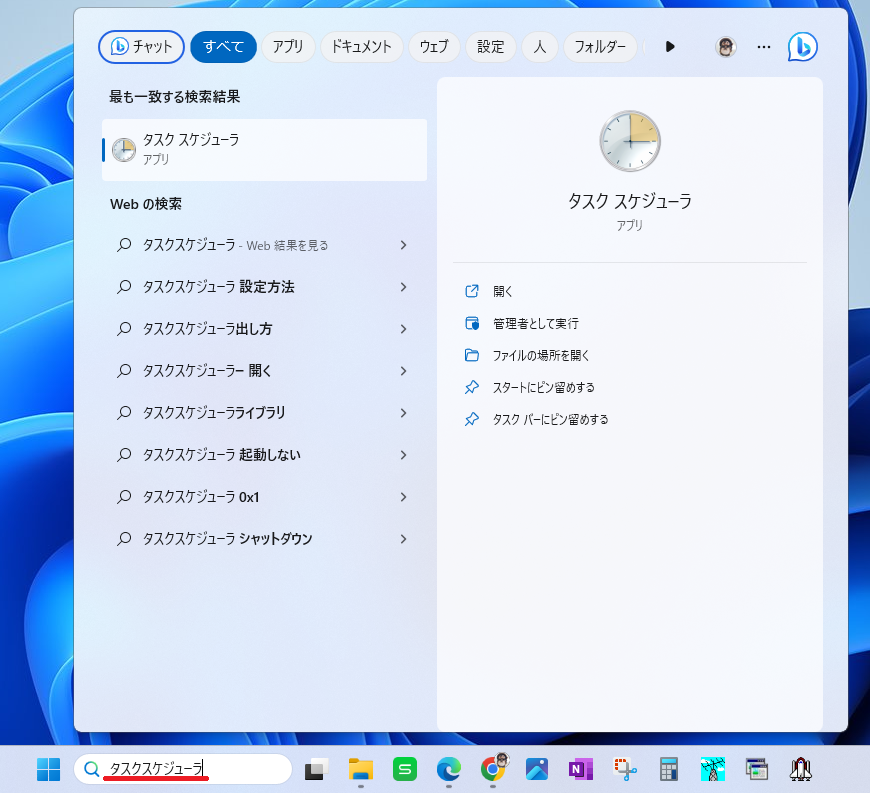Open Google Chrome from taskbar

[493, 769]
